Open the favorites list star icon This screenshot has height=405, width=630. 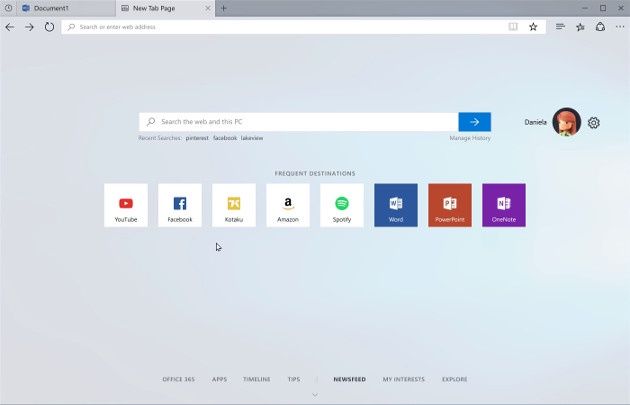[580, 27]
